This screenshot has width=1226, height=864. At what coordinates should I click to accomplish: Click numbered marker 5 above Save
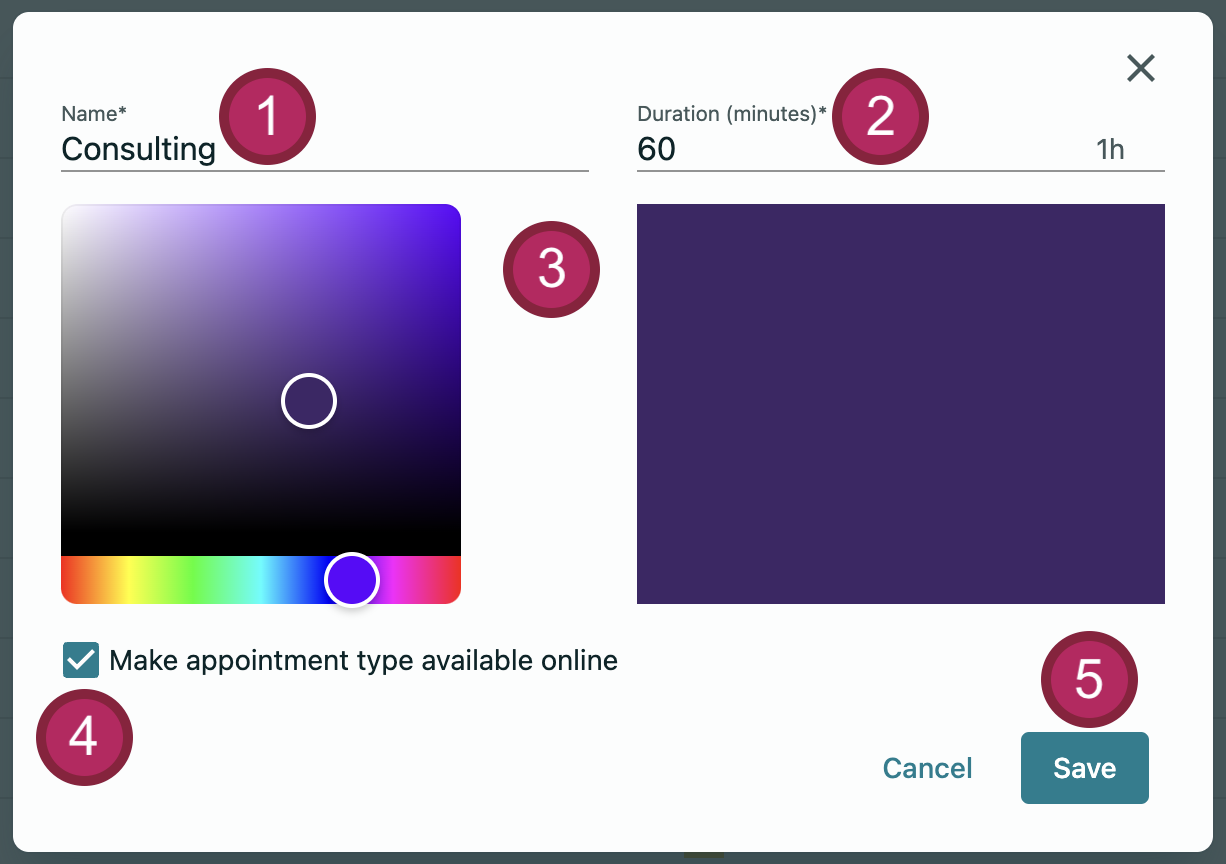point(1089,680)
